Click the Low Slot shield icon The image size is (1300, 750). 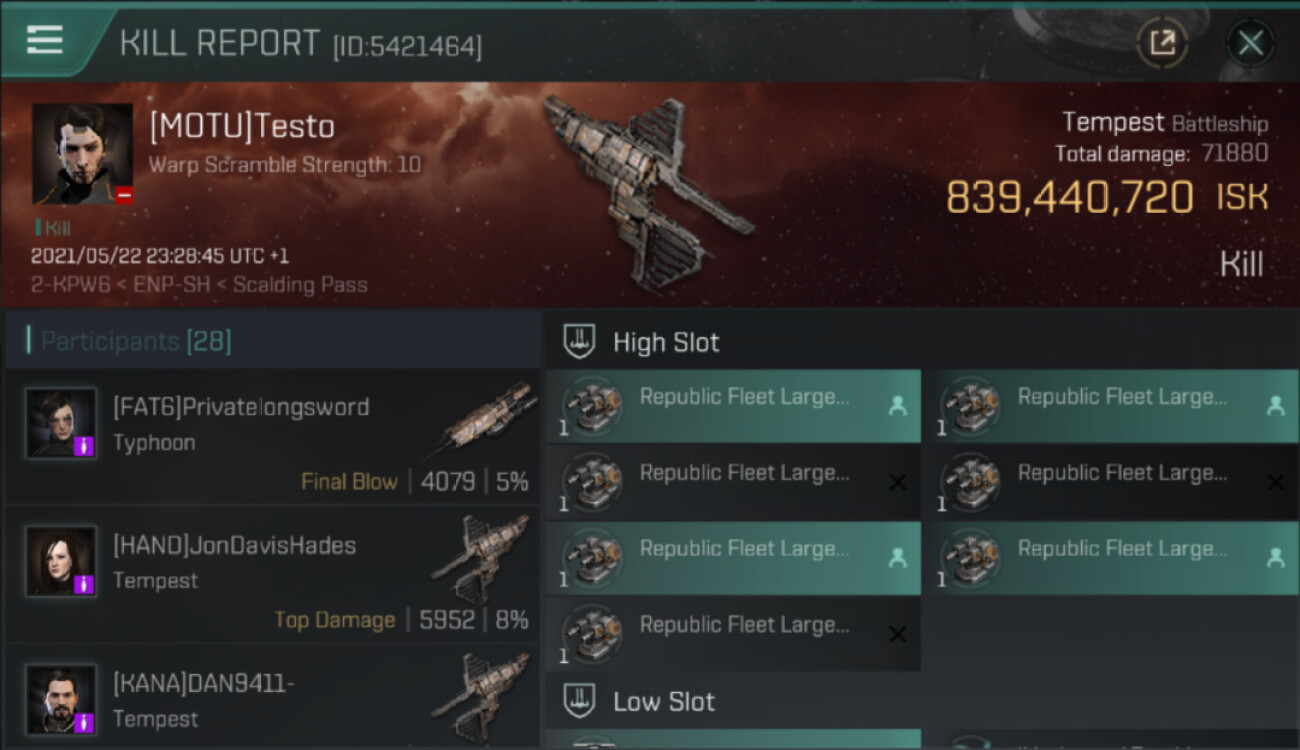click(580, 701)
